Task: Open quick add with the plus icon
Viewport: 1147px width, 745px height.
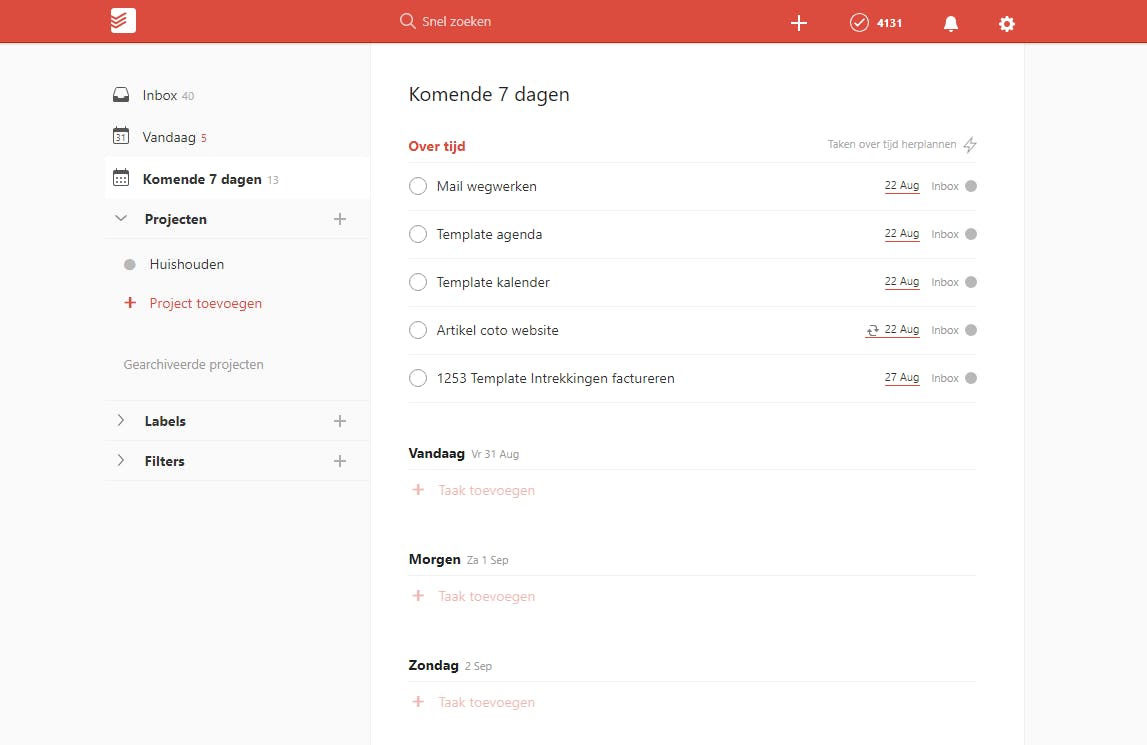Action: [798, 22]
